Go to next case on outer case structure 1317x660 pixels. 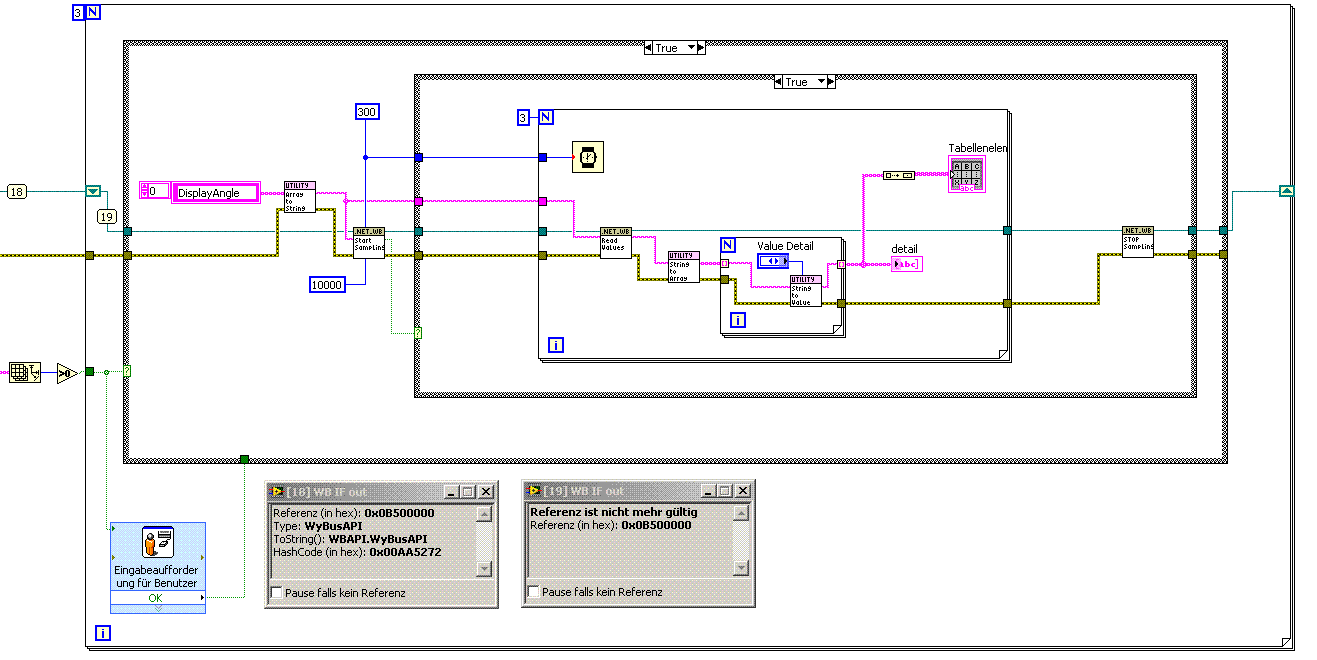click(701, 48)
